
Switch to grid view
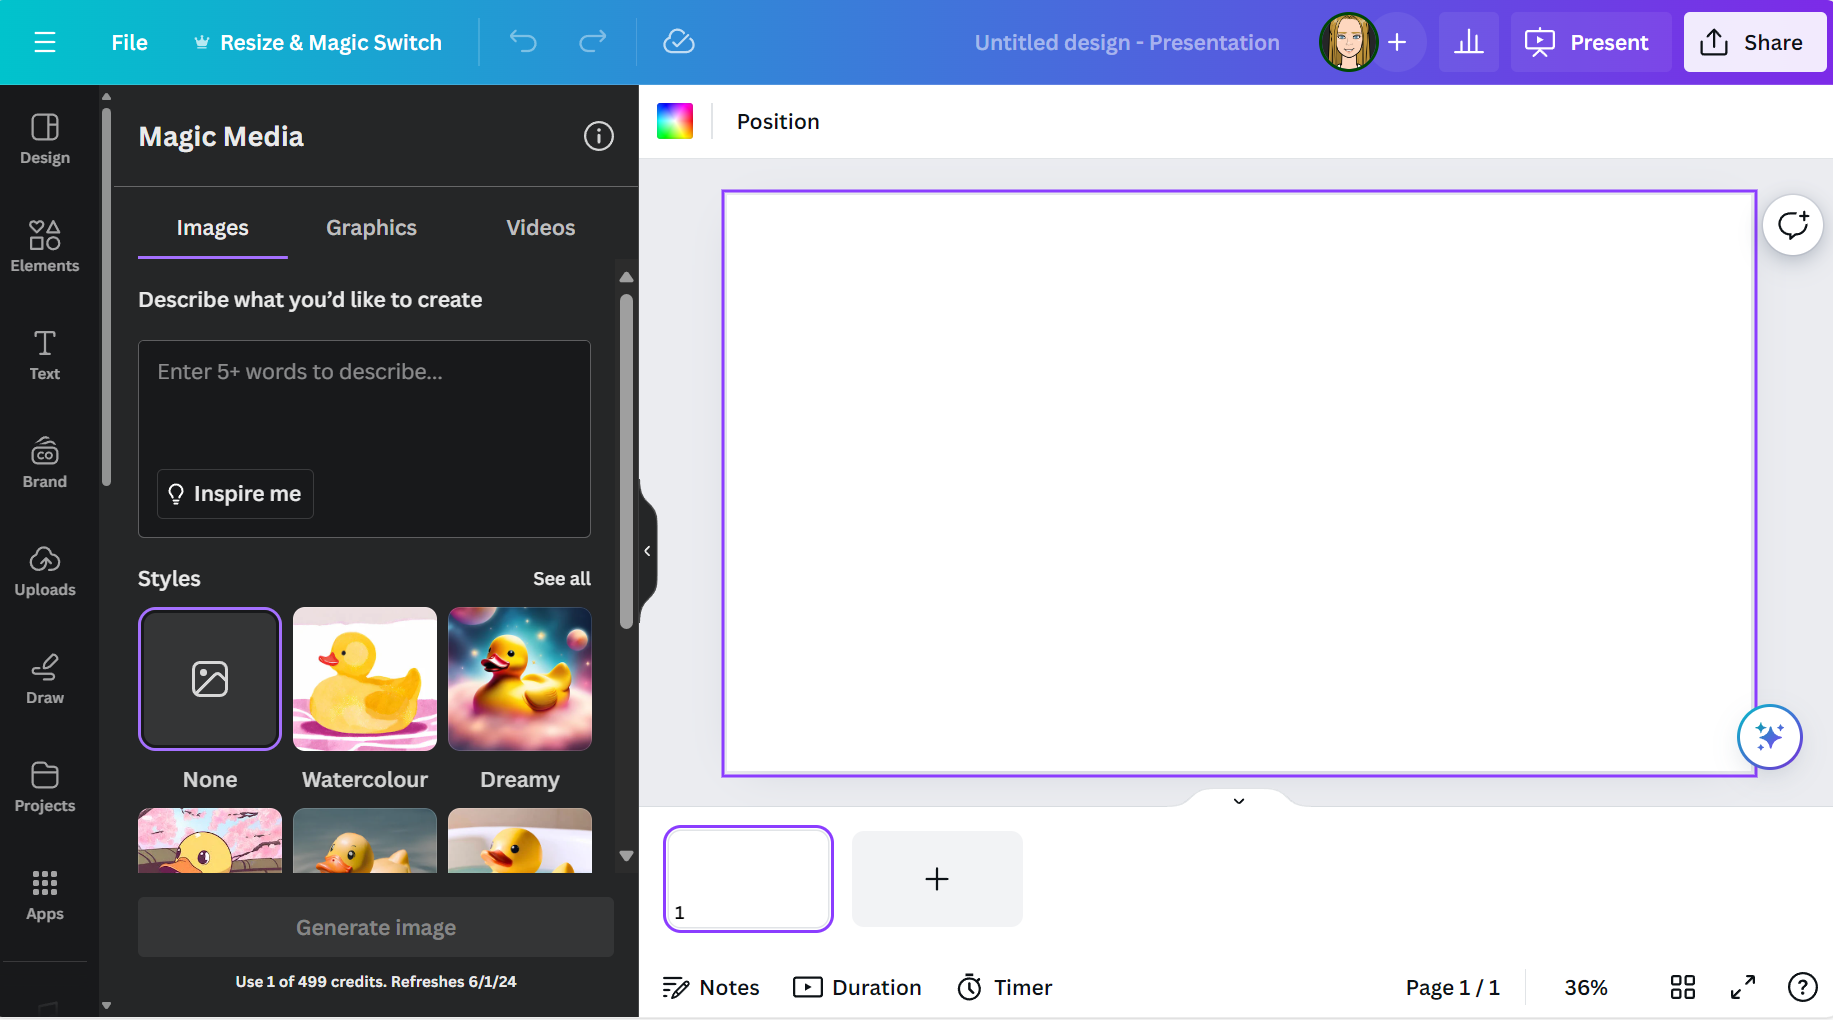[1683, 988]
